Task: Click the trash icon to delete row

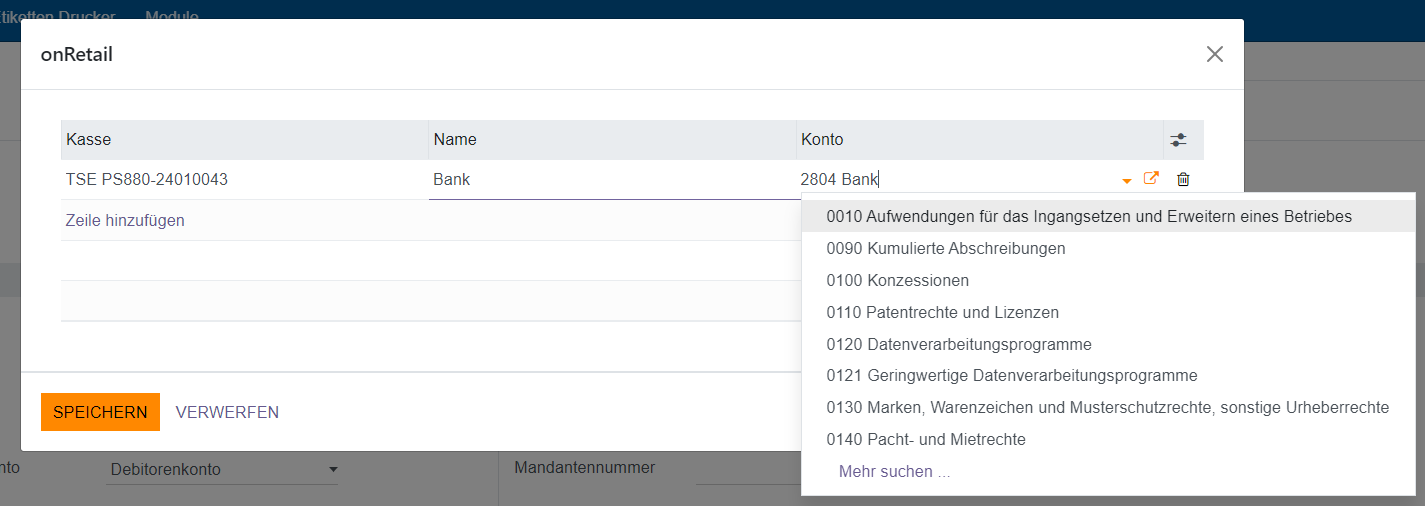Action: point(1183,180)
